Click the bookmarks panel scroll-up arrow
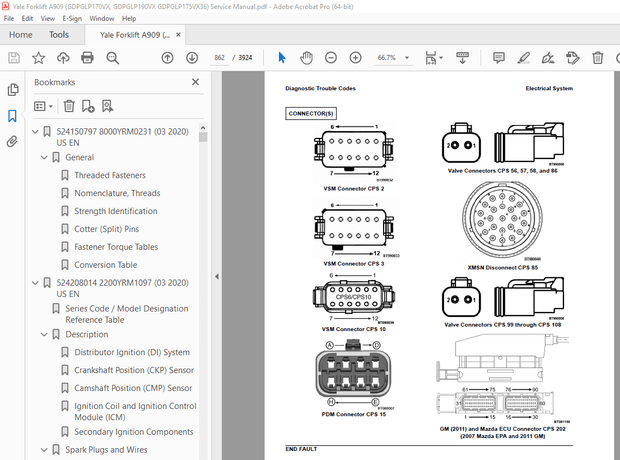The width and height of the screenshot is (620, 460). [203, 128]
